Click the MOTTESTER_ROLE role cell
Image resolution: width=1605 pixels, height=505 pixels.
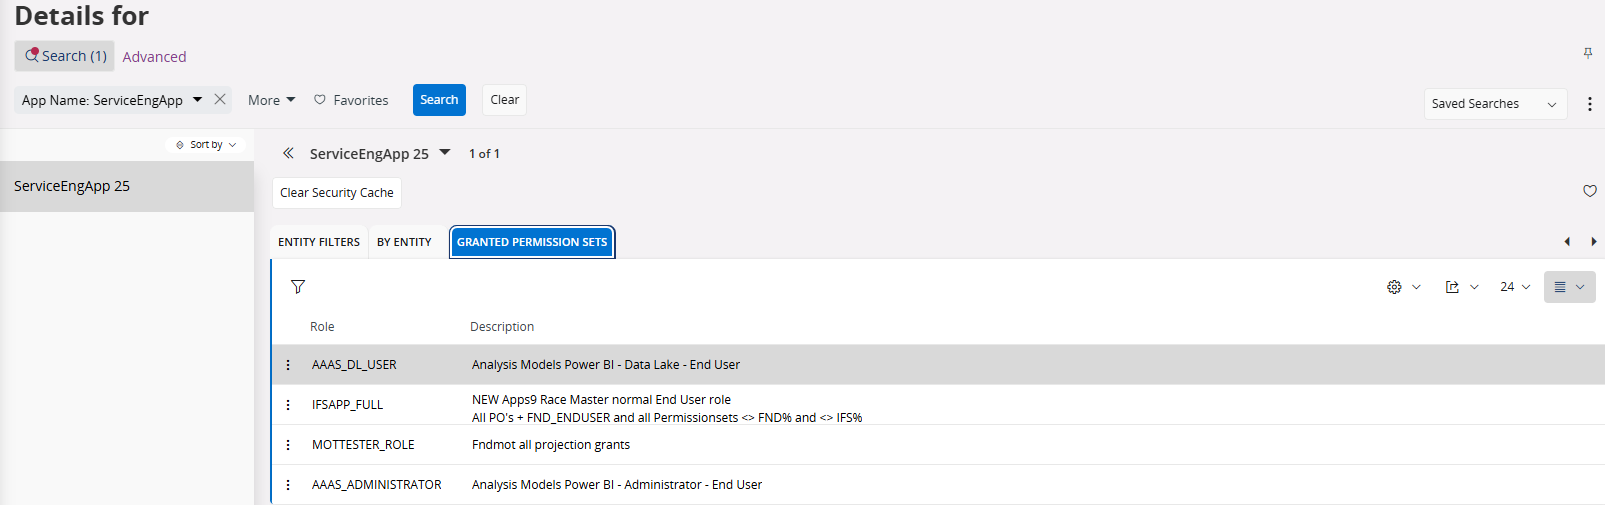363,445
